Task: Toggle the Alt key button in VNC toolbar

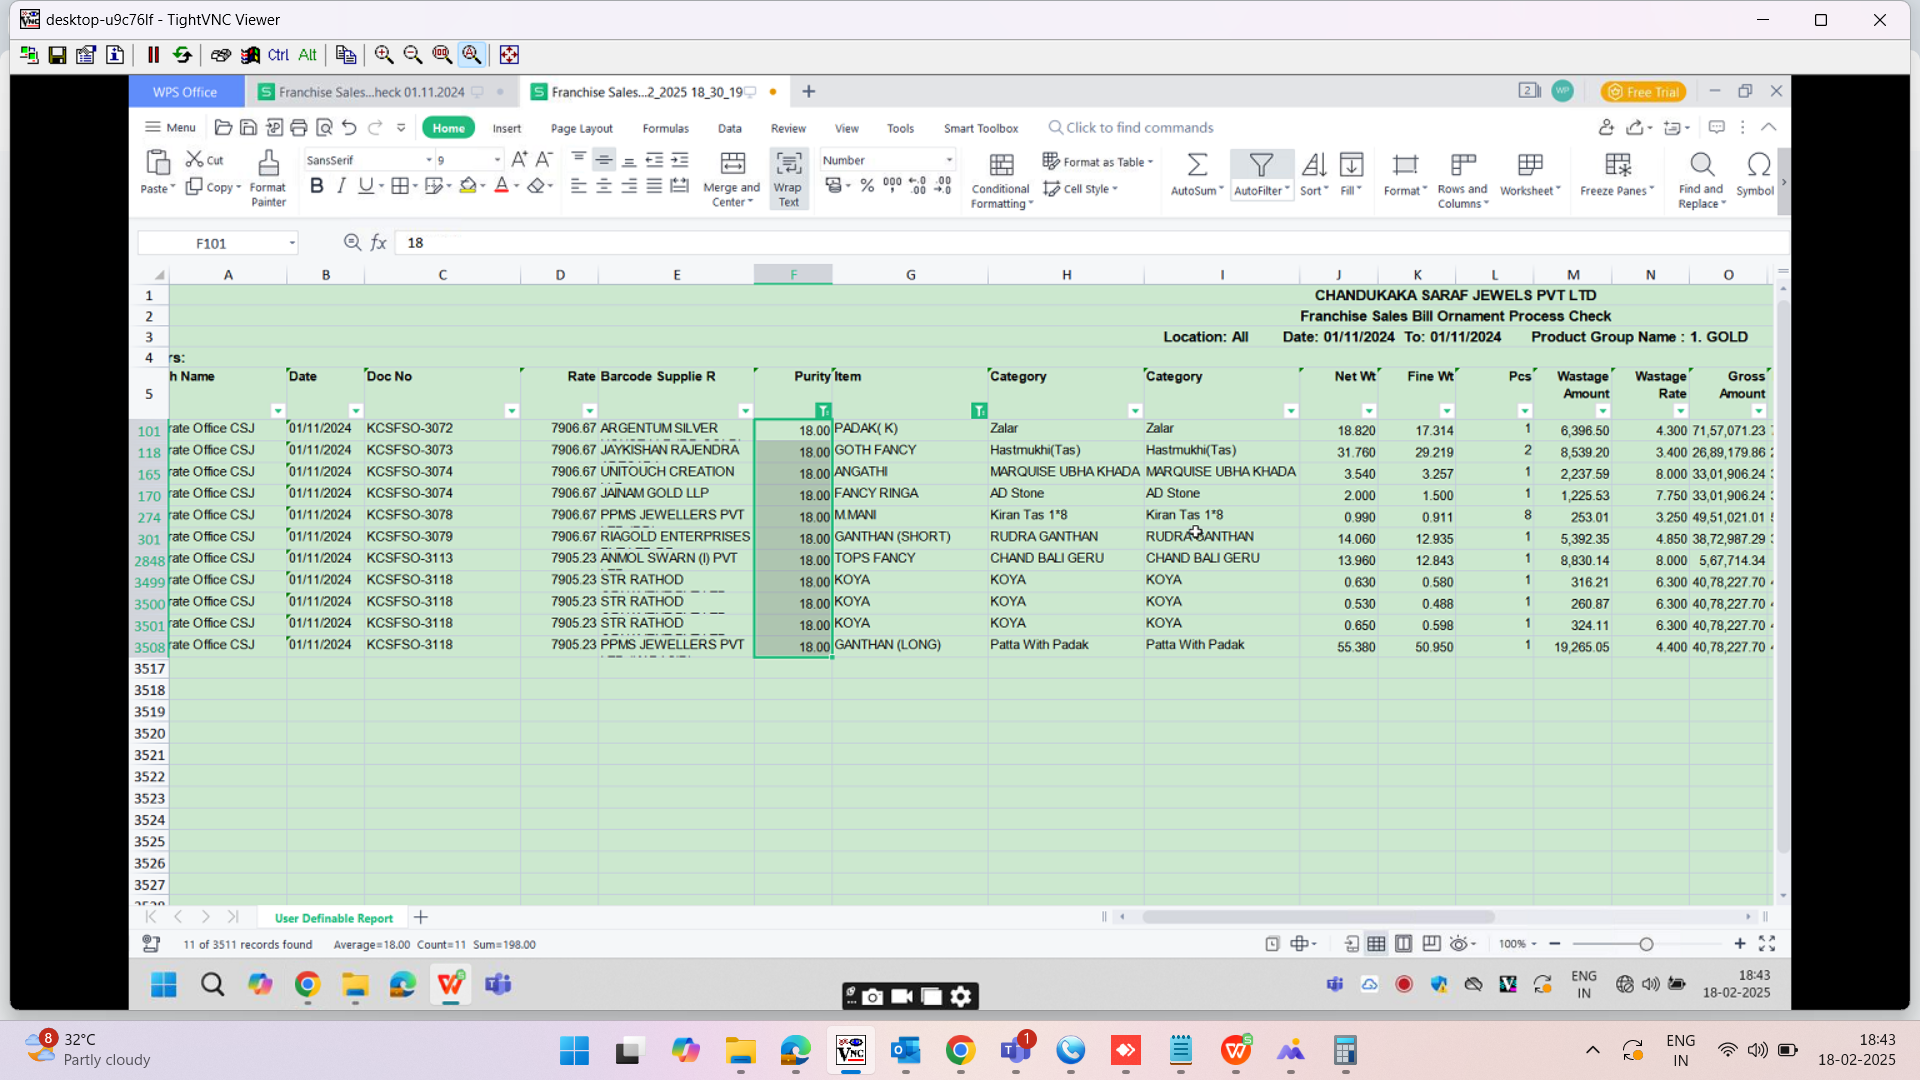Action: pos(308,55)
